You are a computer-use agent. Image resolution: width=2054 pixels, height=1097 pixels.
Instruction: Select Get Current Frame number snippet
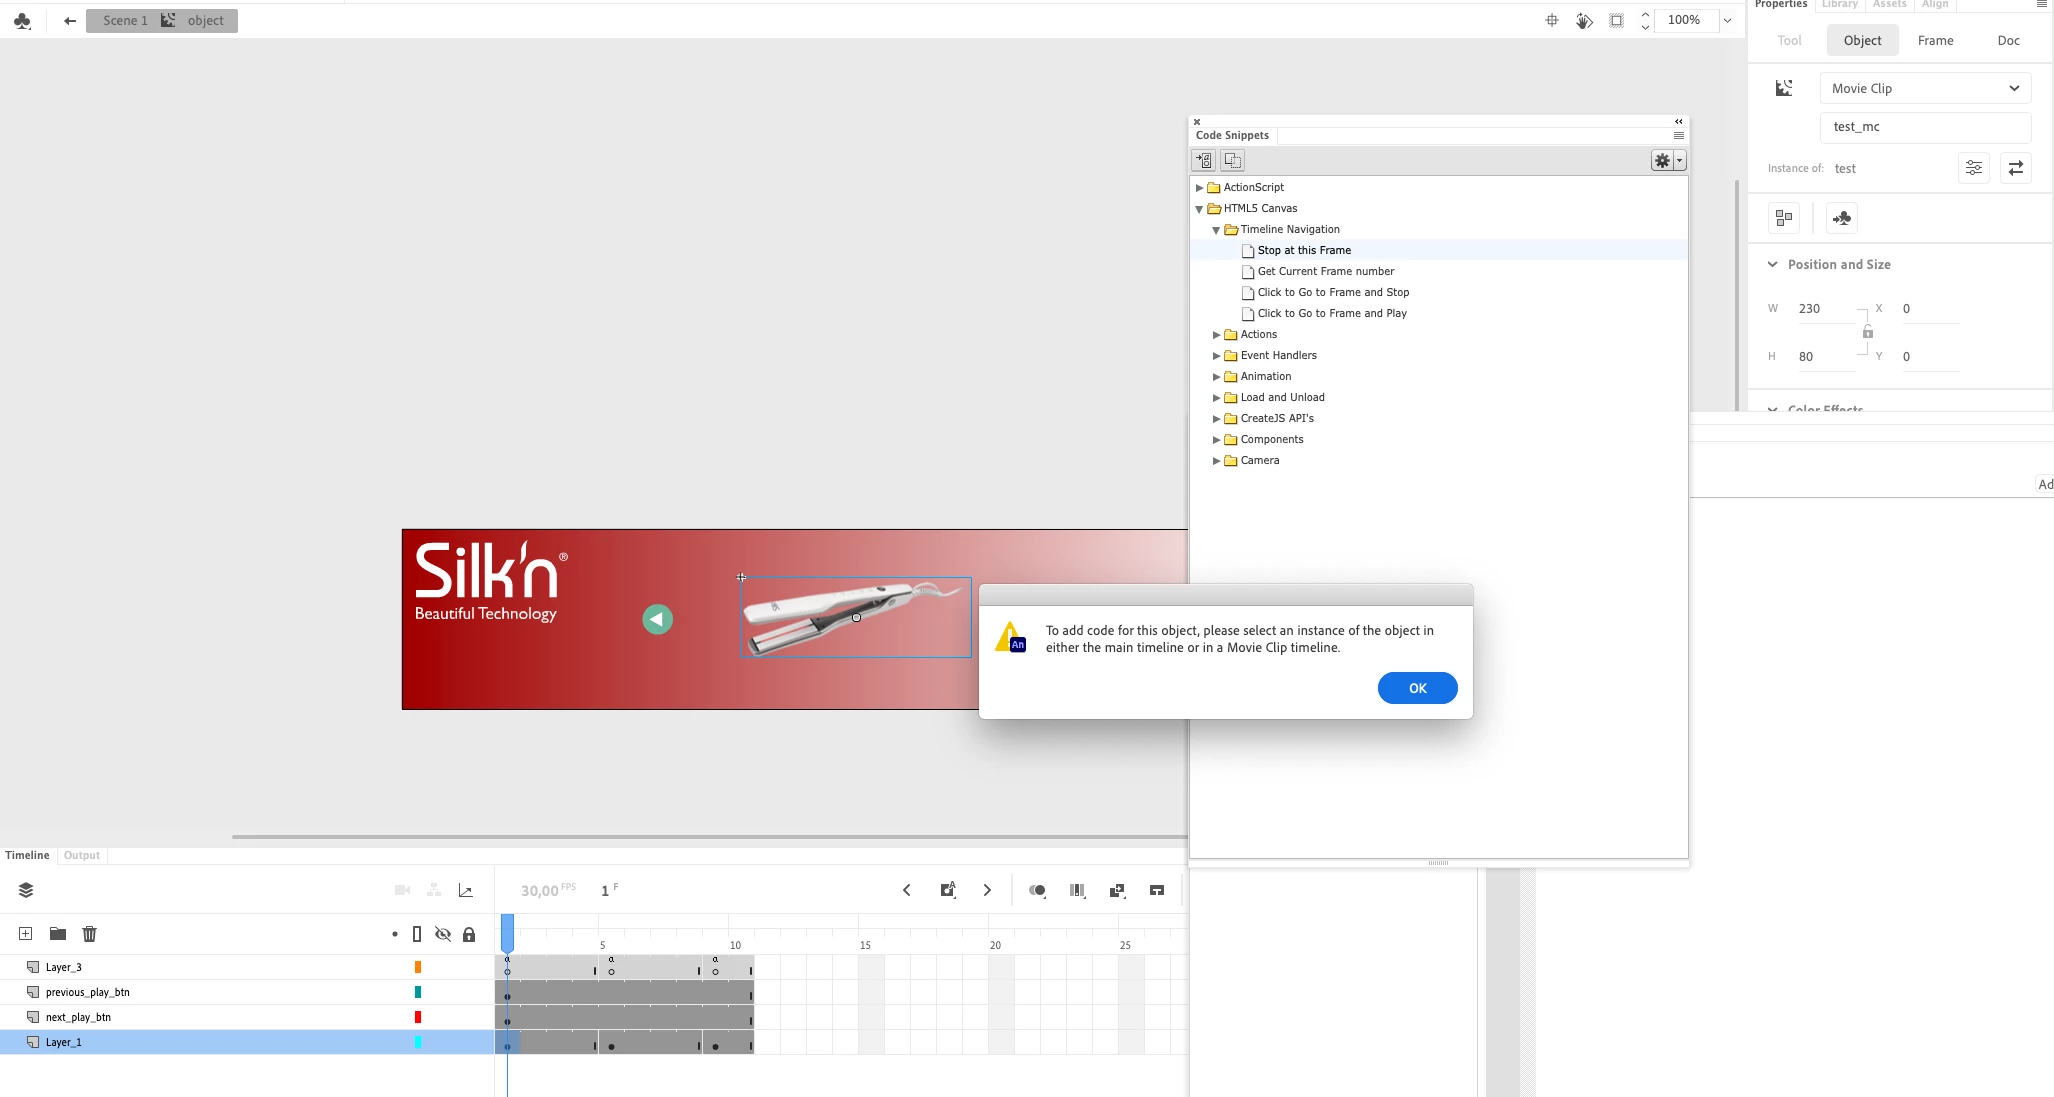1325,271
